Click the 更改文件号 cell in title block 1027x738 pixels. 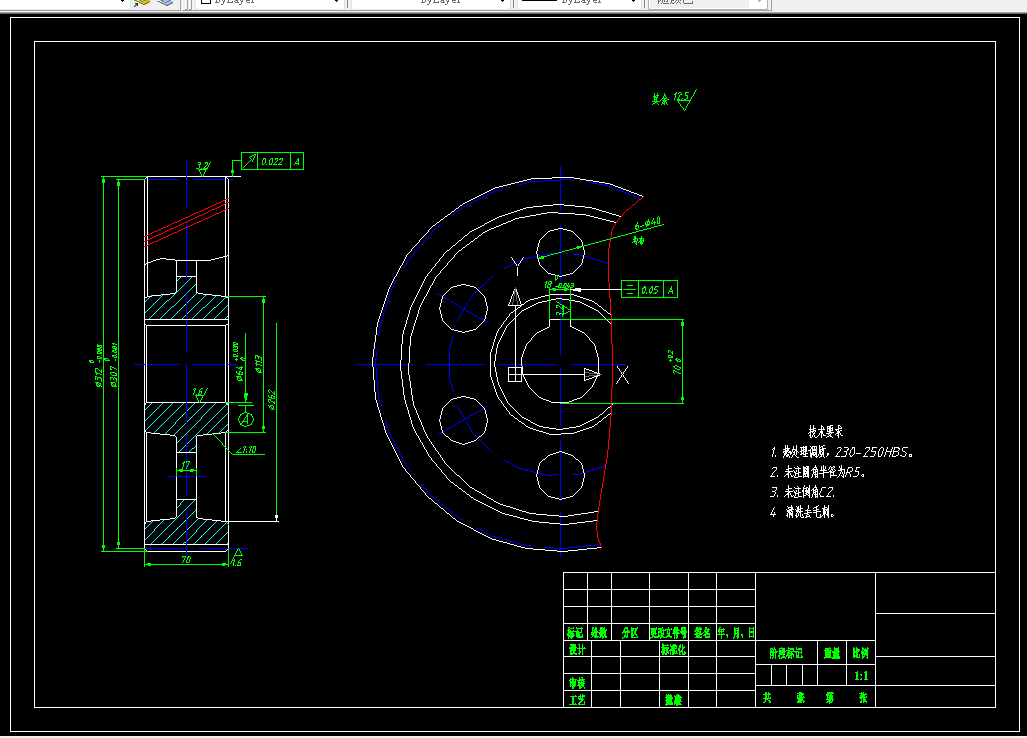coord(669,633)
